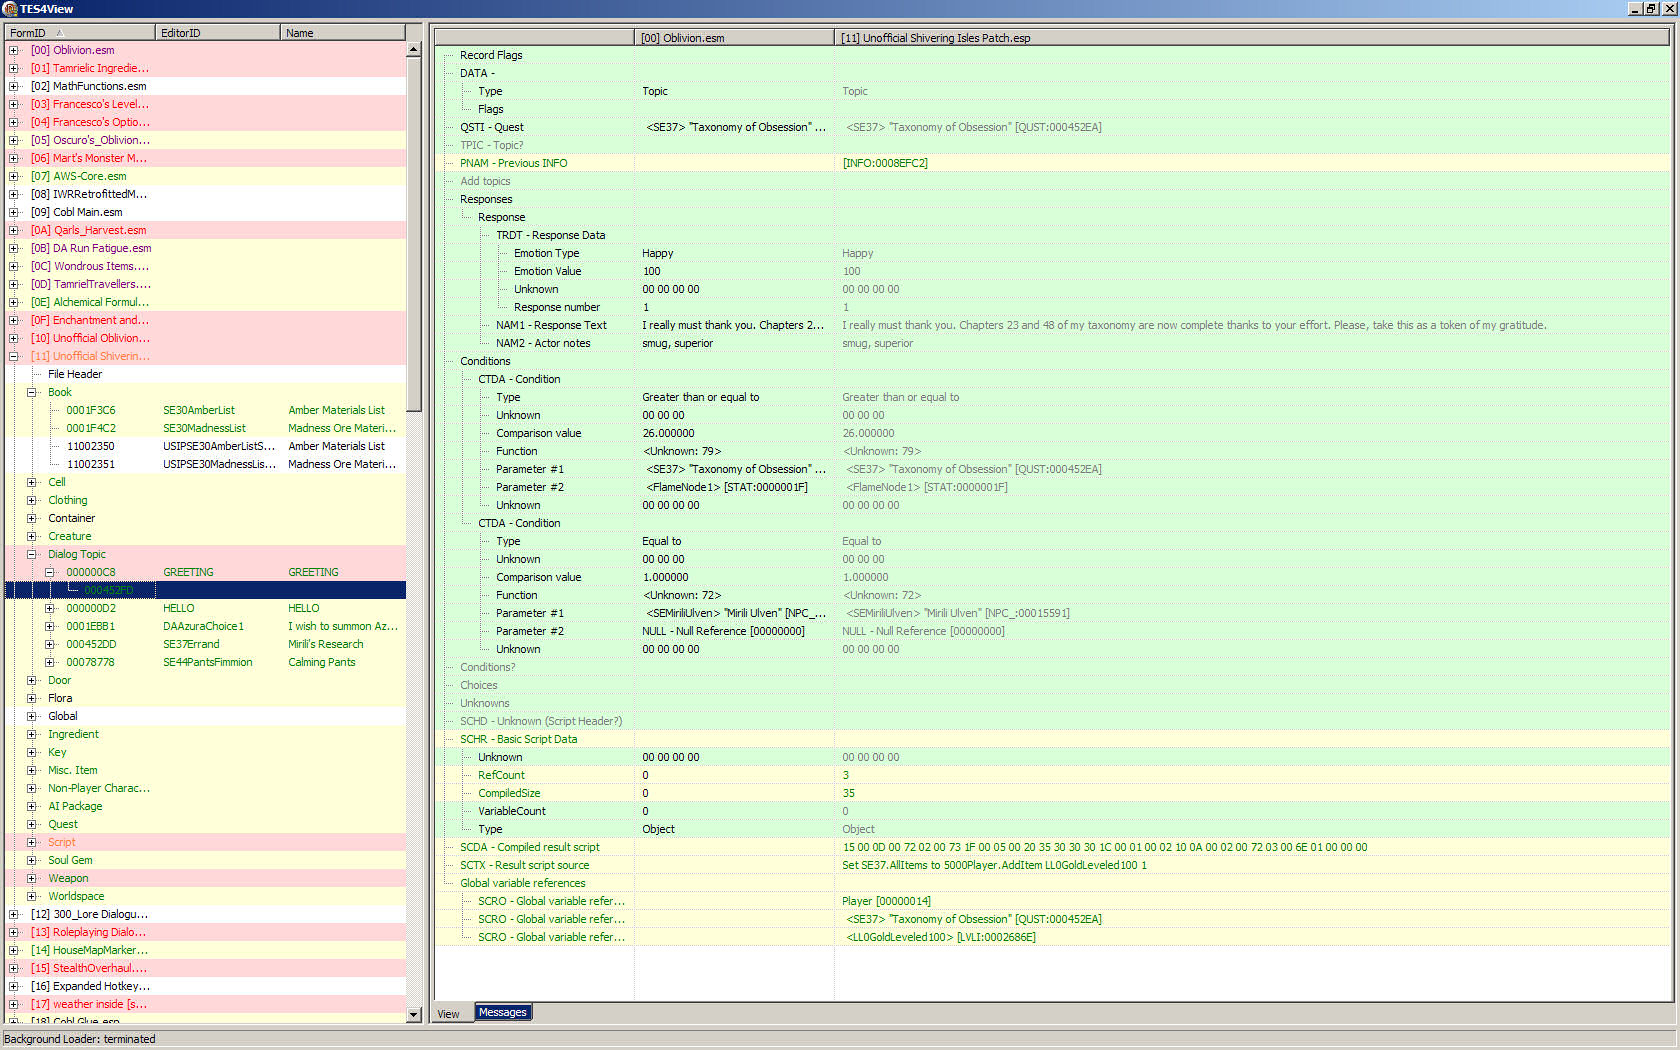Click NAM1 - Response Text row label
Image resolution: width=1680 pixels, height=1050 pixels.
[551, 325]
